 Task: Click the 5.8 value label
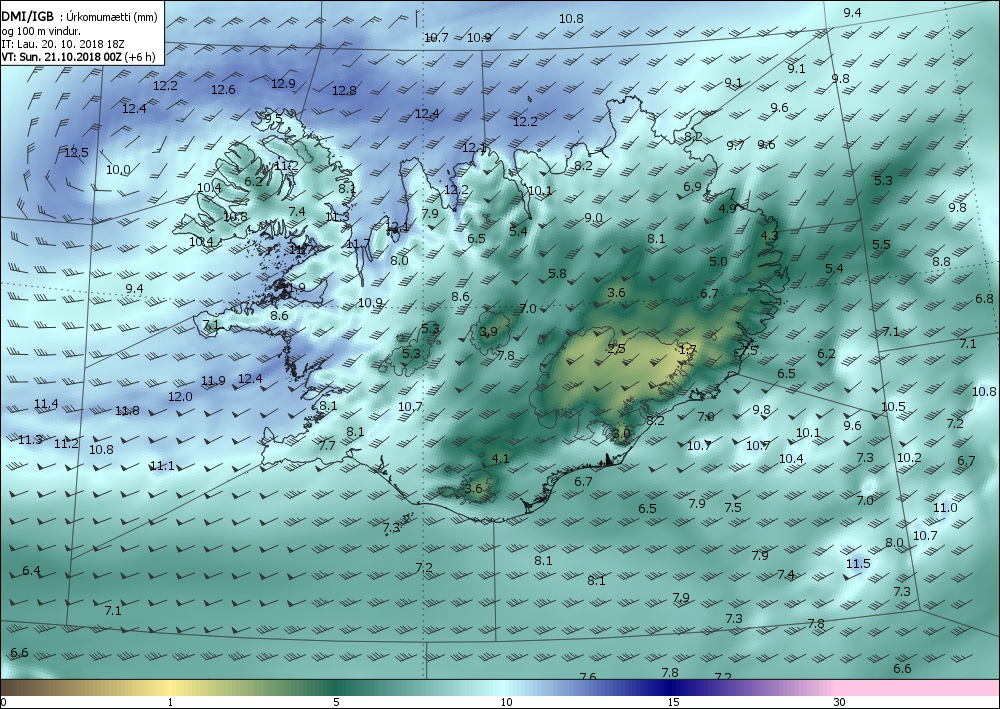pos(557,274)
